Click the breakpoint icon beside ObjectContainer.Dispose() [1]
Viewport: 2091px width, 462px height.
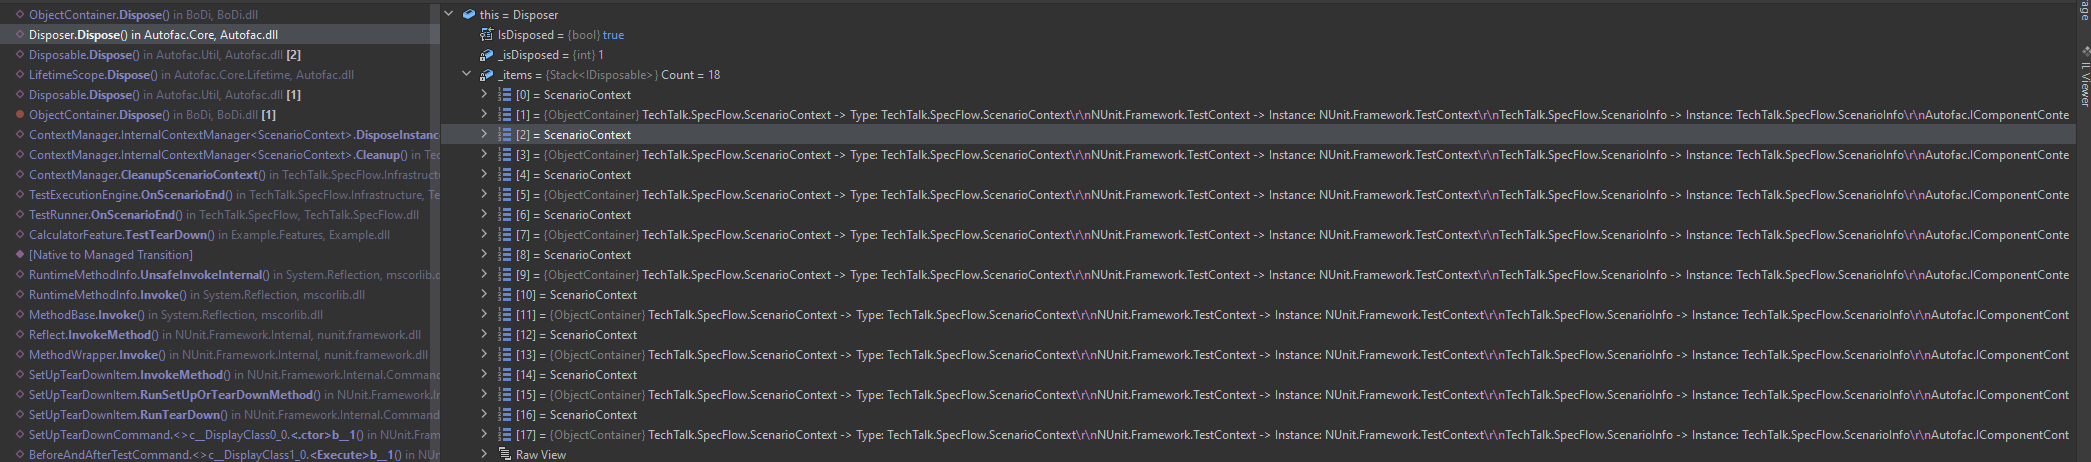[x=20, y=115]
